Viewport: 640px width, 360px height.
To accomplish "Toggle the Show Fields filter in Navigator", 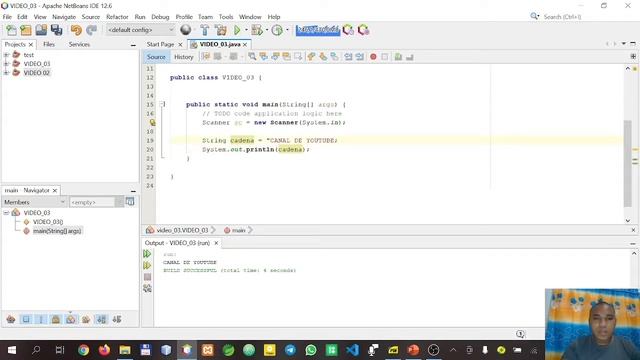I will [x=26, y=319].
